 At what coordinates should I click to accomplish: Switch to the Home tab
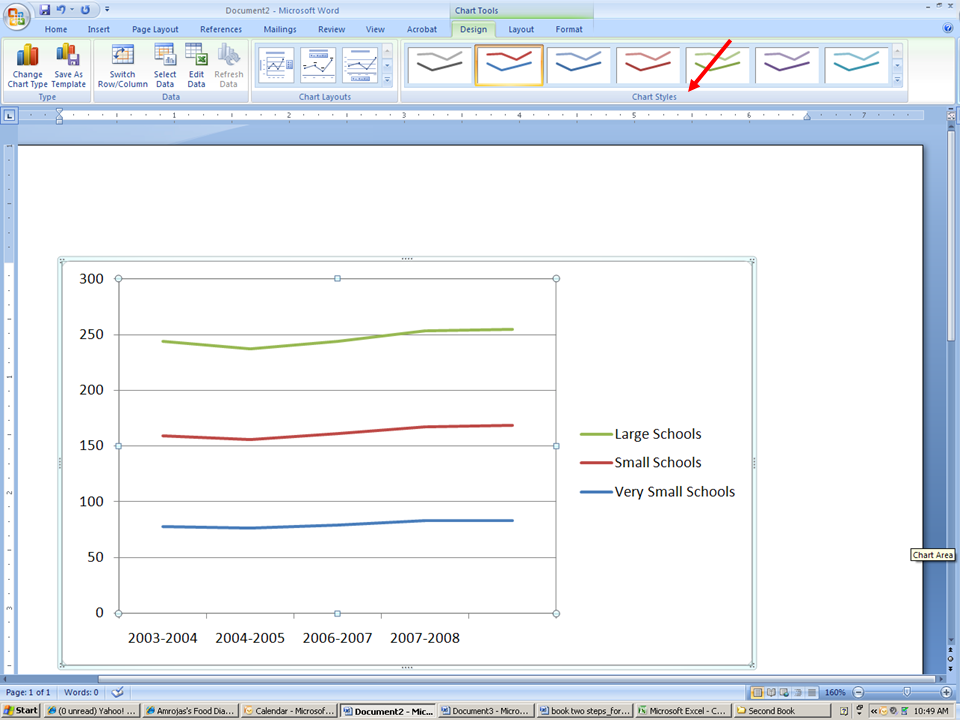[x=56, y=29]
